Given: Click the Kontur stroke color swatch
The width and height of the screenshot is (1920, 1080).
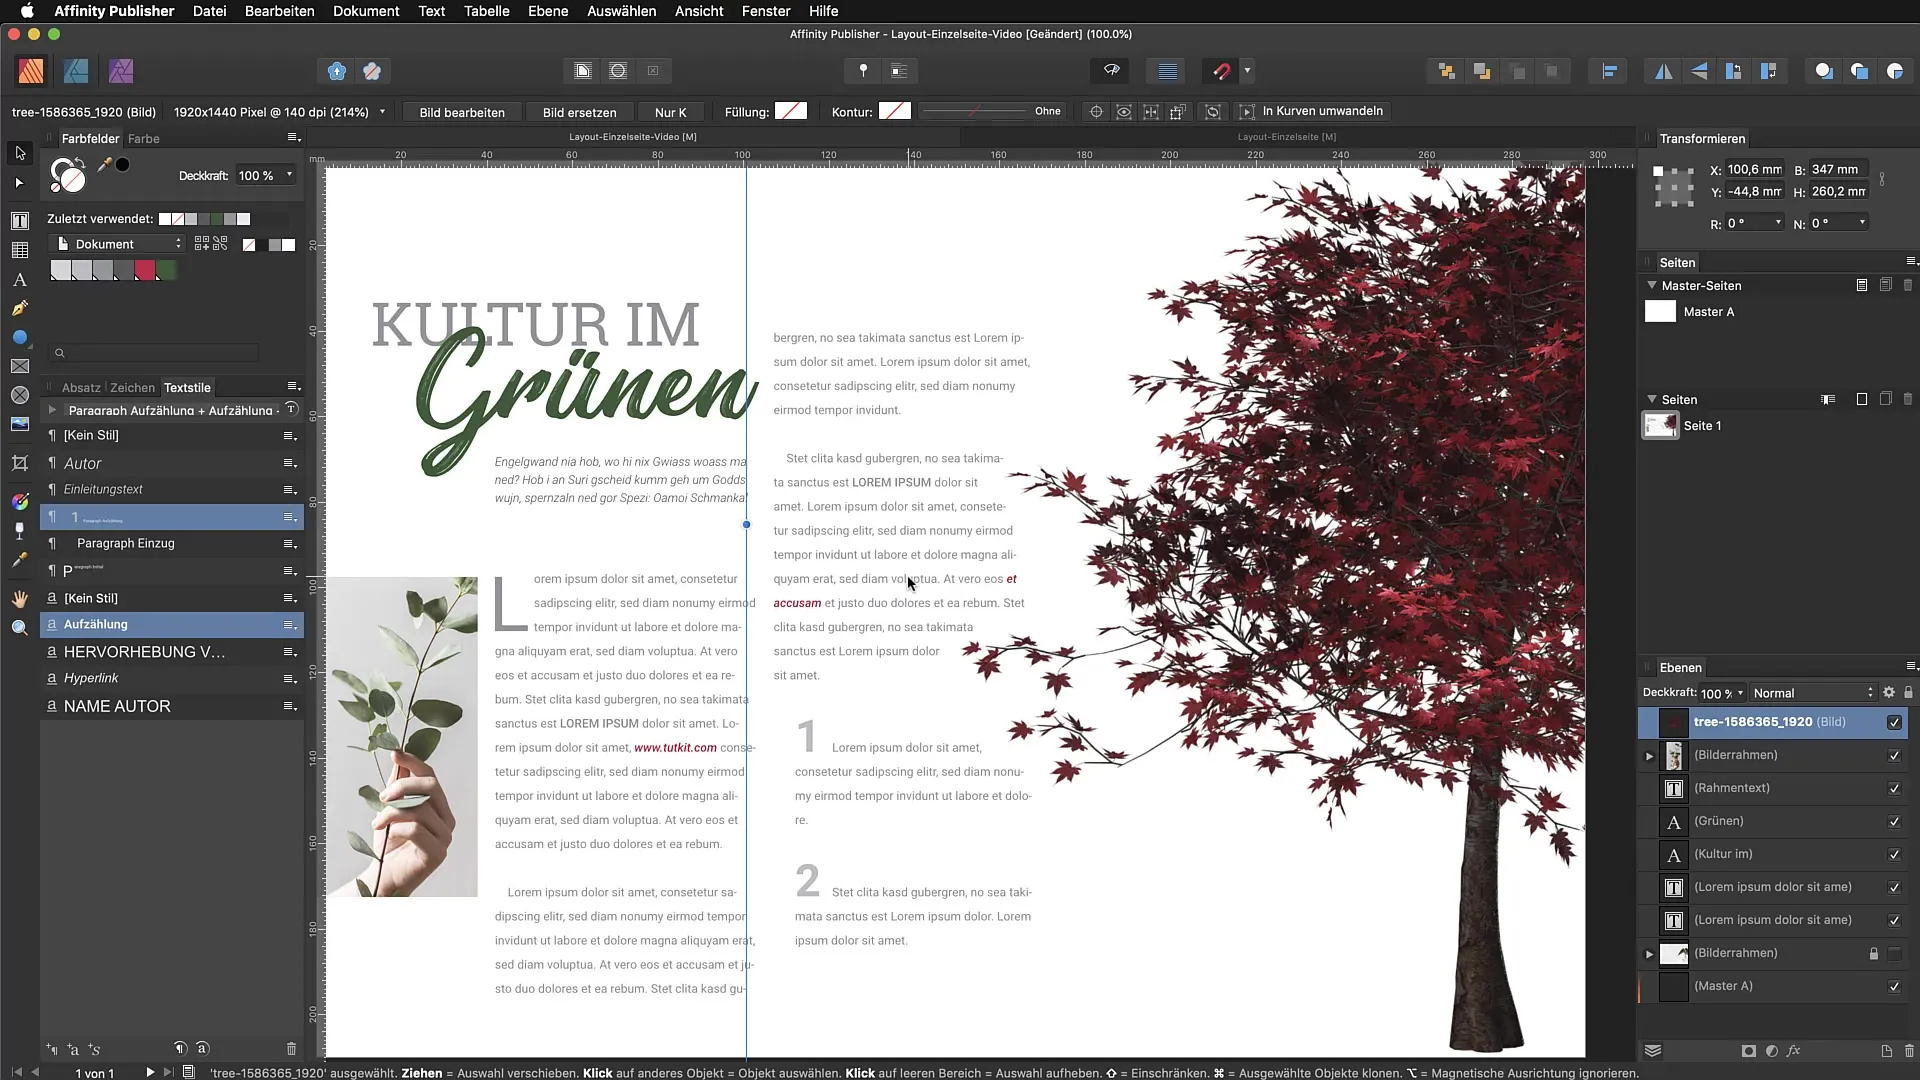Looking at the screenshot, I should click(x=895, y=111).
